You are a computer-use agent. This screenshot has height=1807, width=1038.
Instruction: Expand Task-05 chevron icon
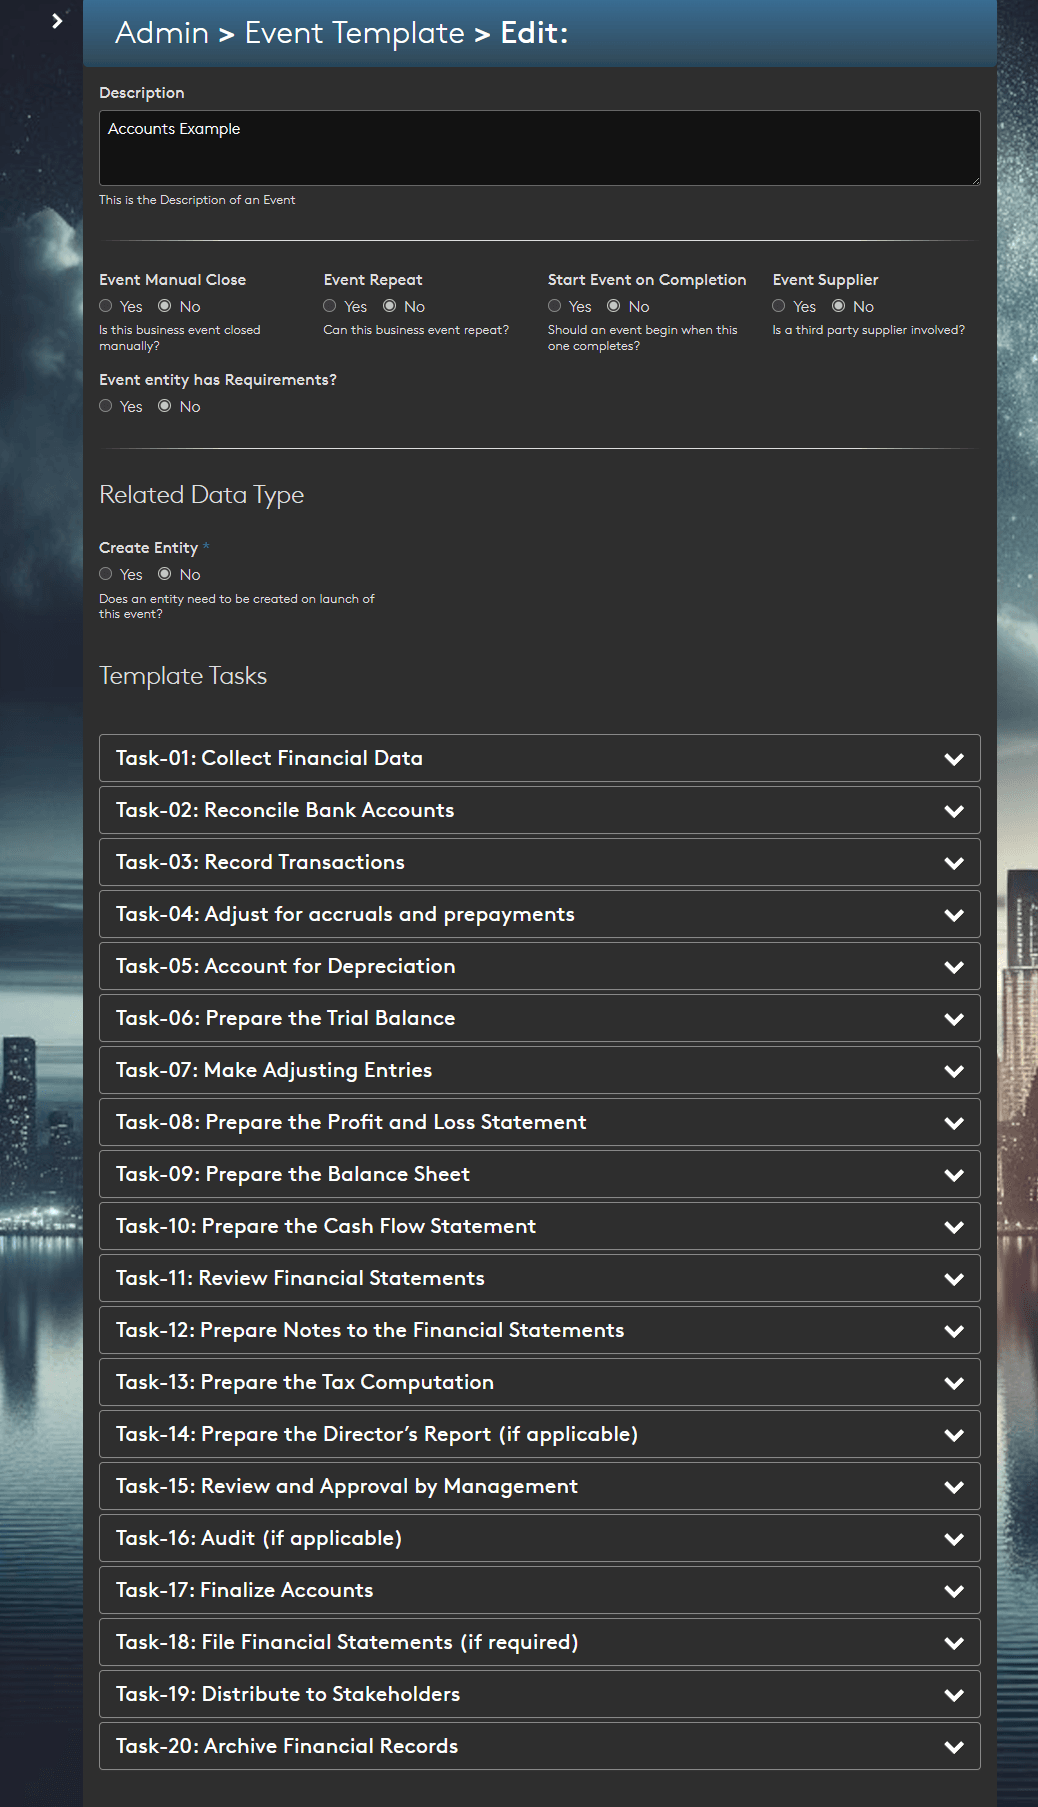pos(954,967)
